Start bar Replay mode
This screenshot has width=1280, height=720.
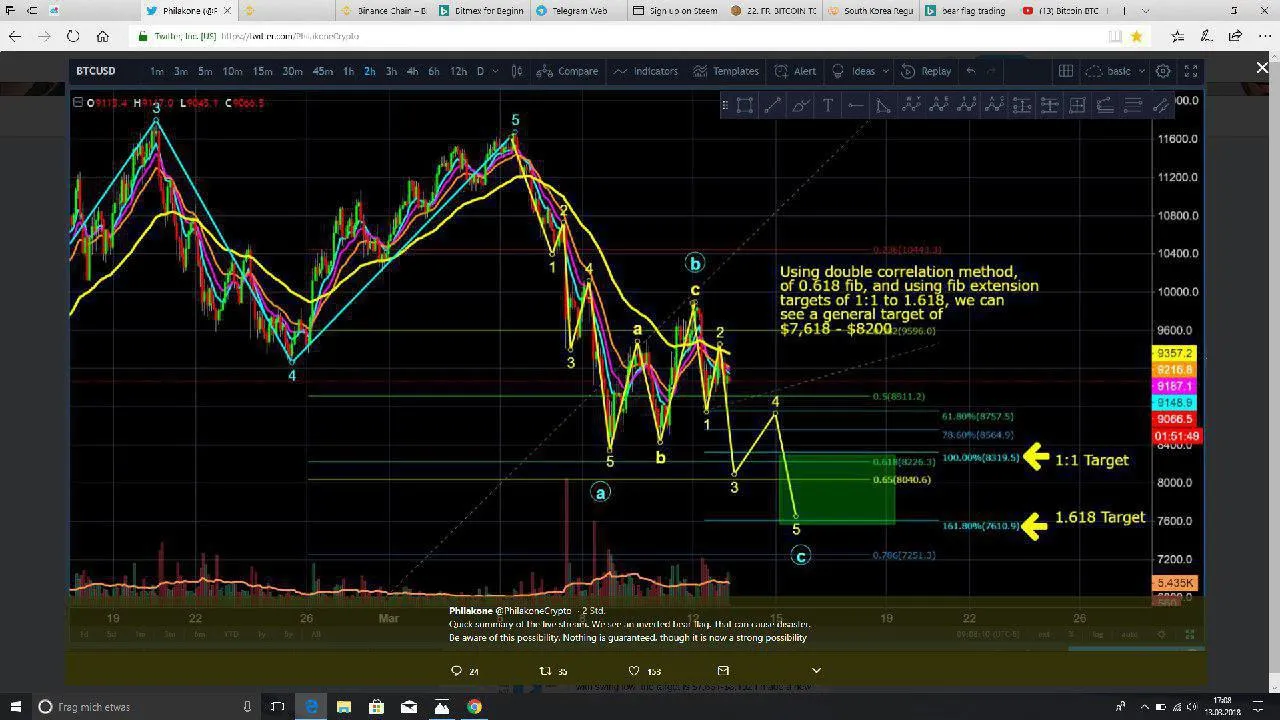click(x=926, y=71)
